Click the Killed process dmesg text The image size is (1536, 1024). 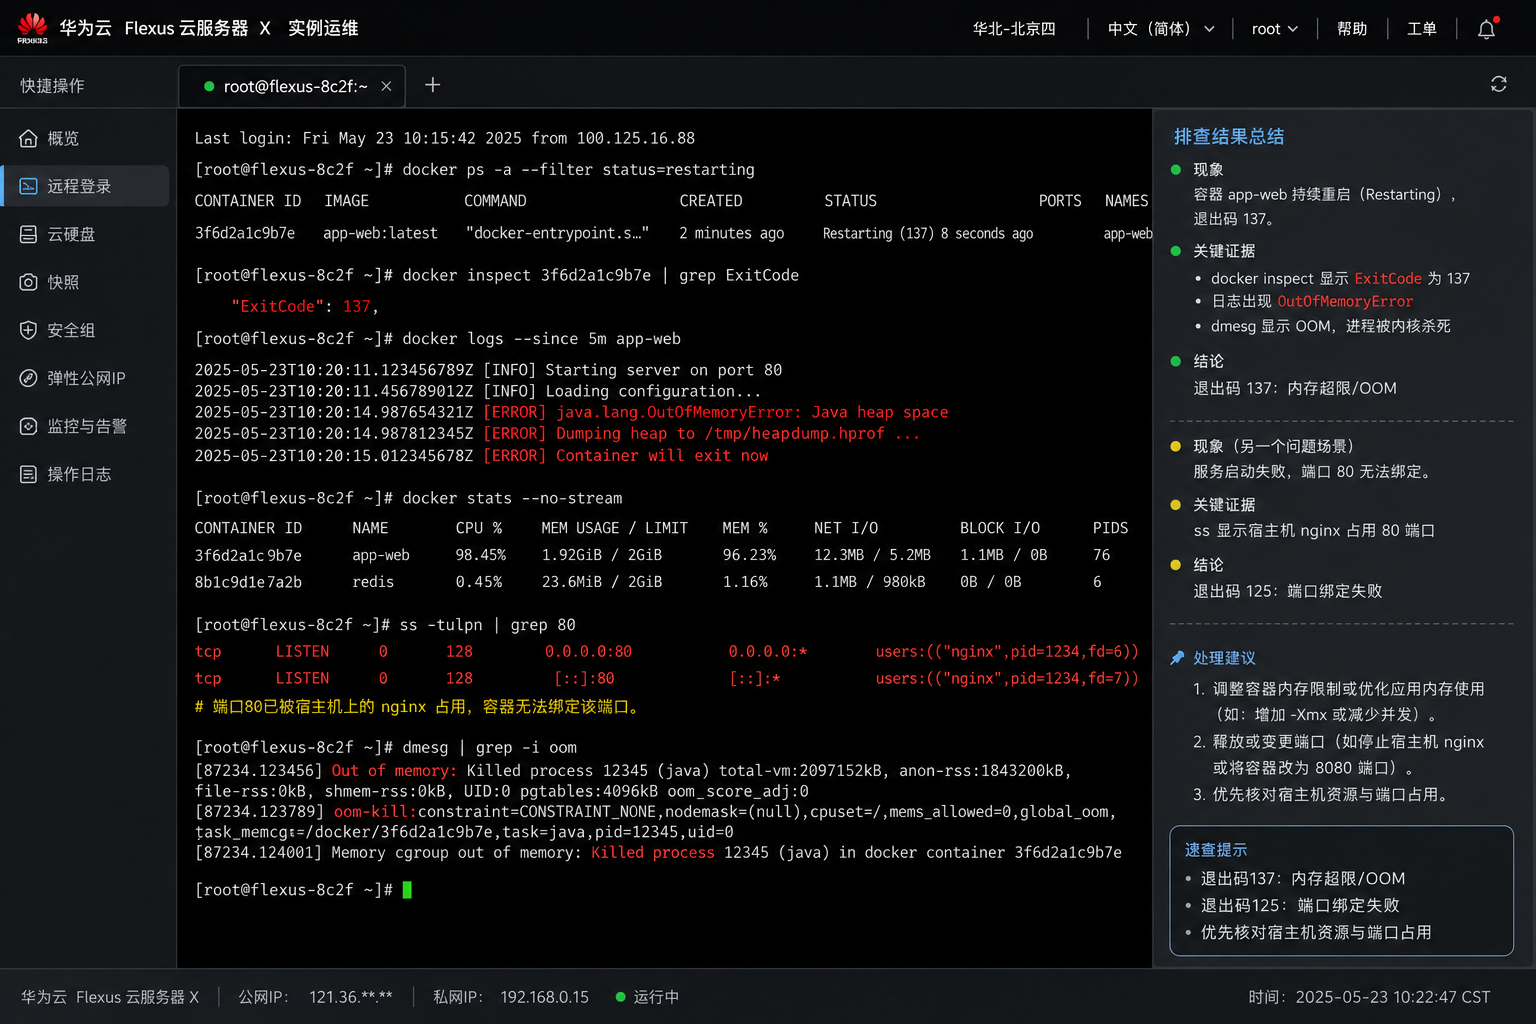[653, 853]
